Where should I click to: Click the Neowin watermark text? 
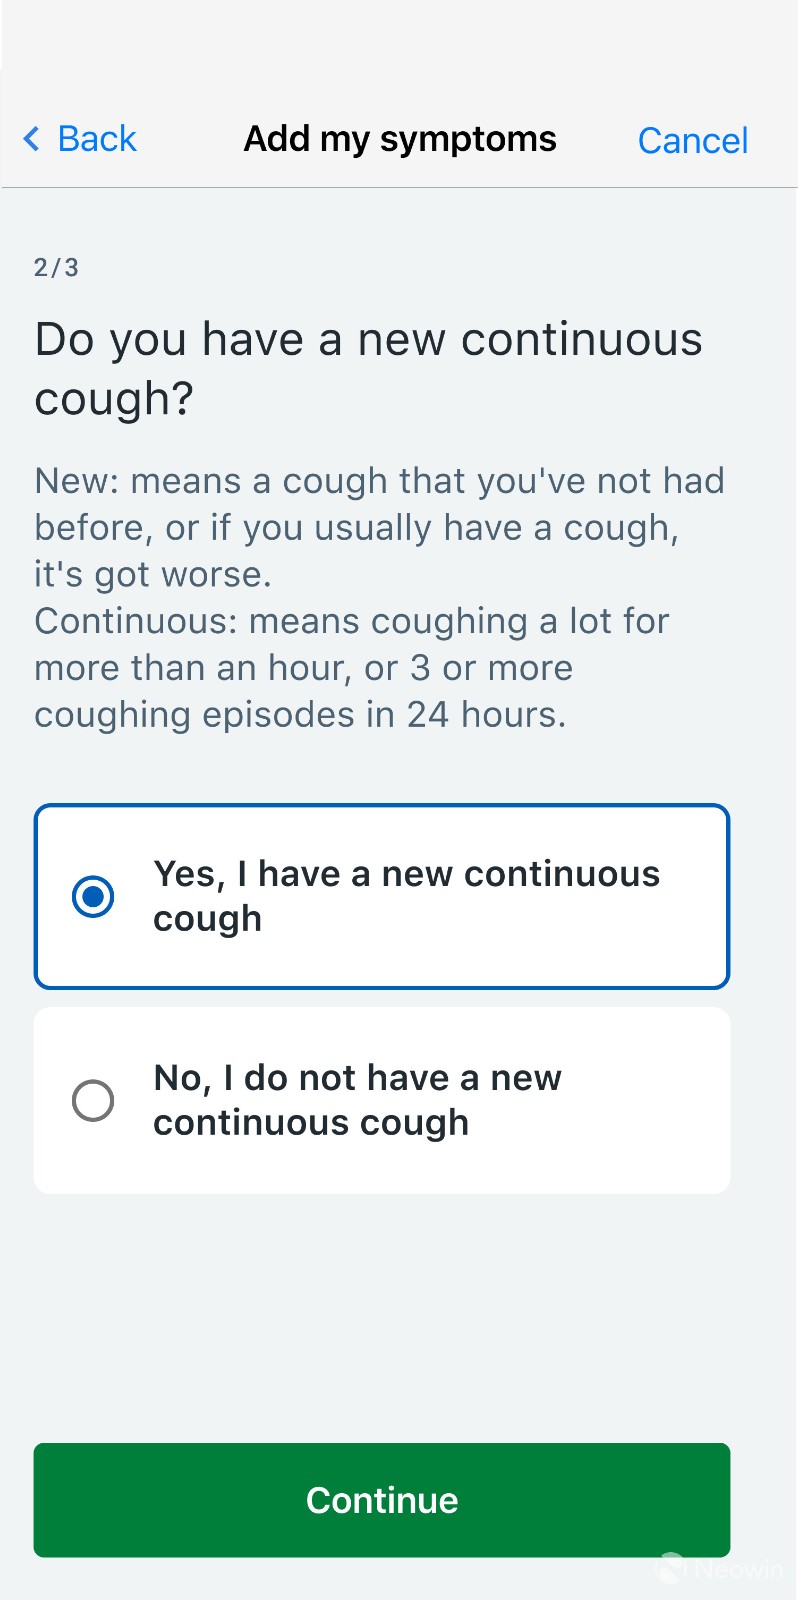click(738, 1570)
